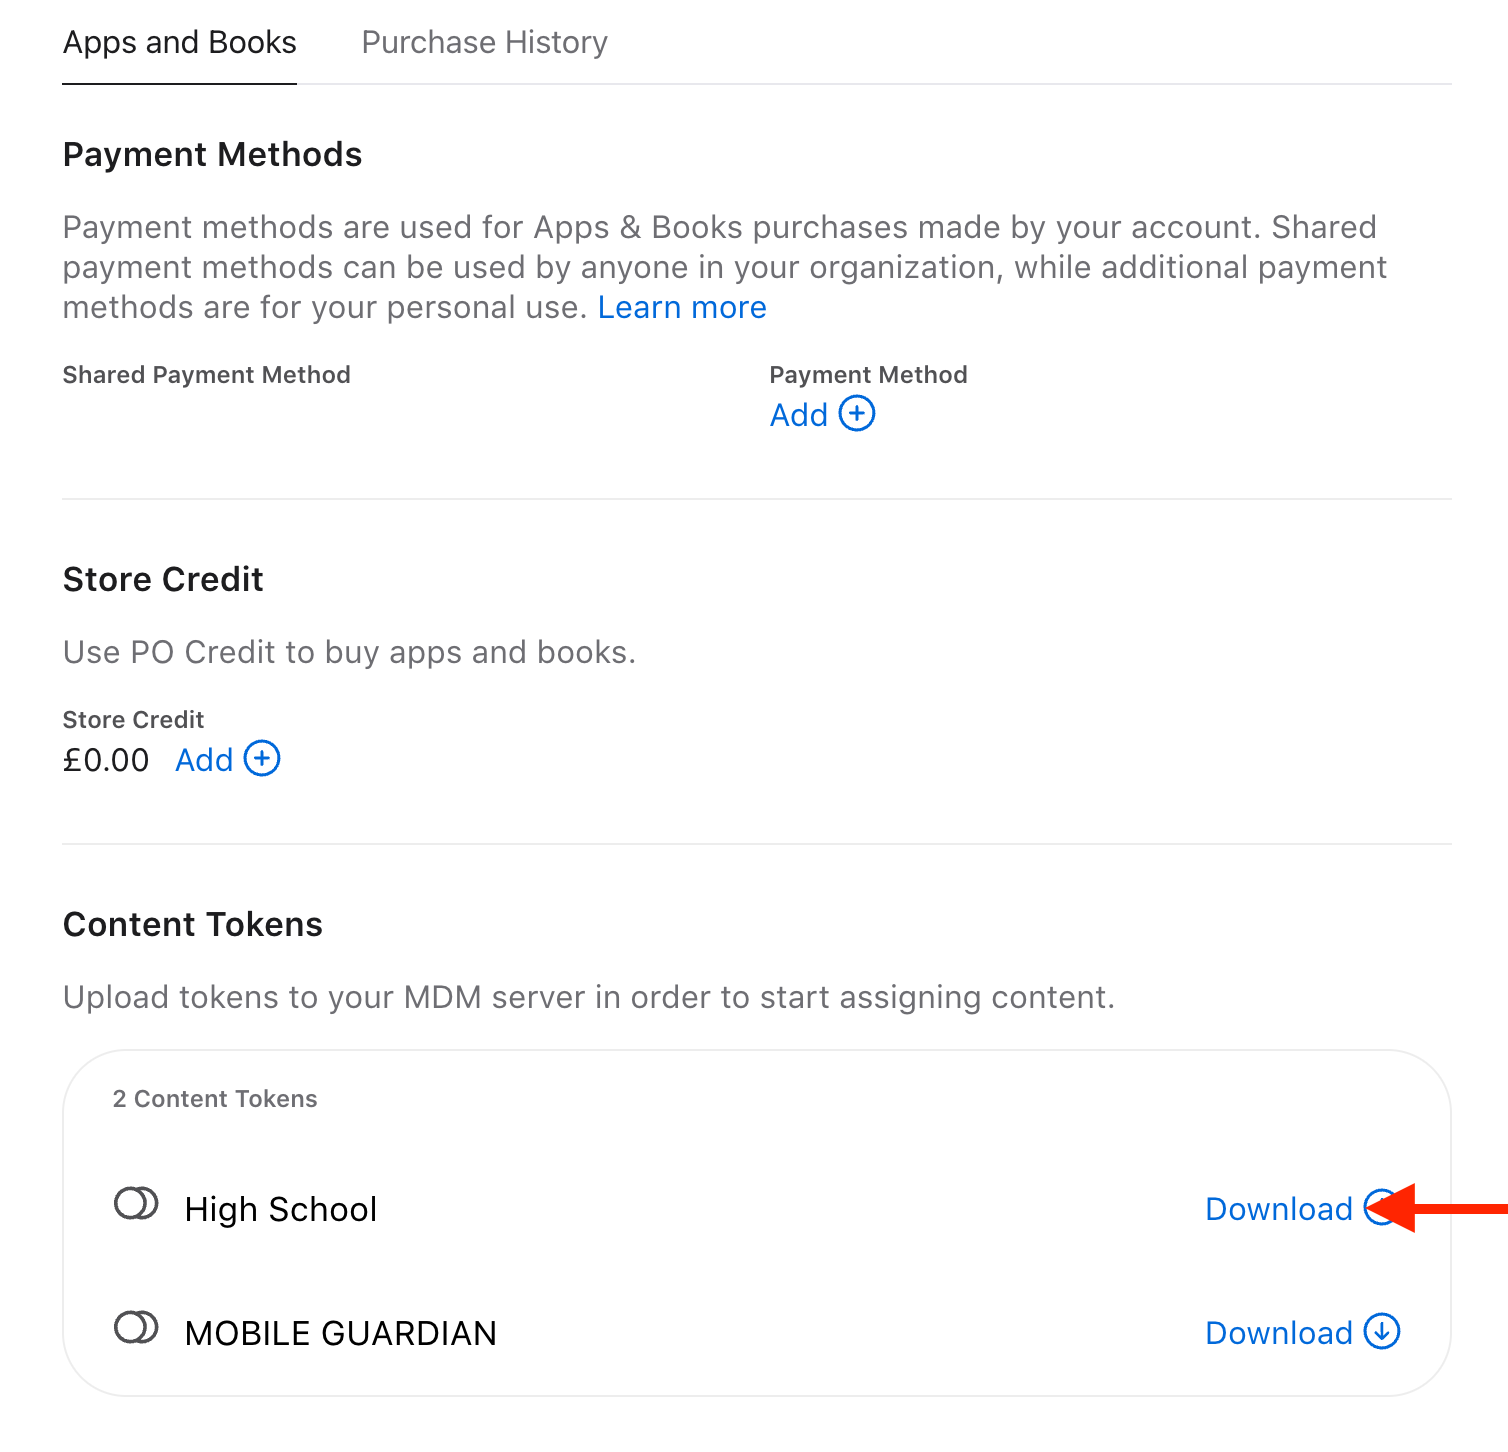The width and height of the screenshot is (1508, 1452).
Task: Open the Learn more link
Action: 682,307
